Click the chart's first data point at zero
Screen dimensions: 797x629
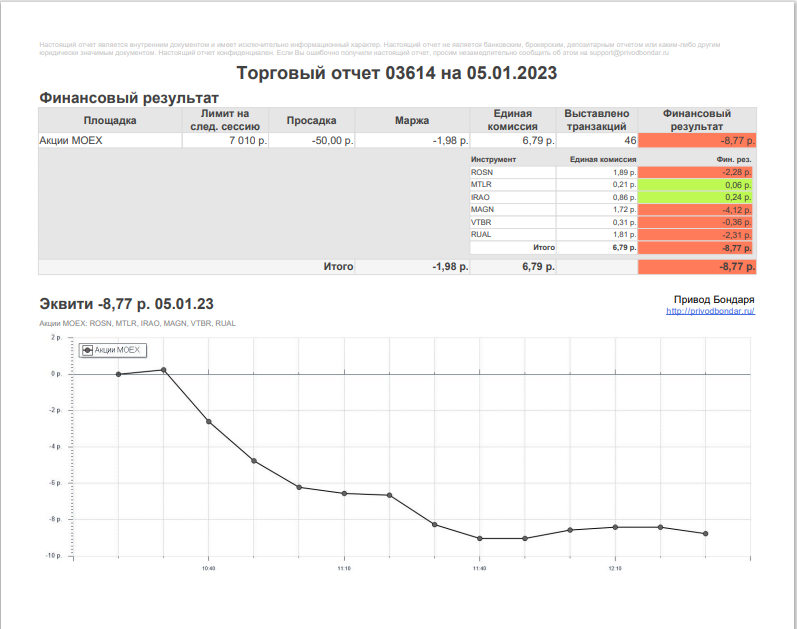(x=118, y=374)
